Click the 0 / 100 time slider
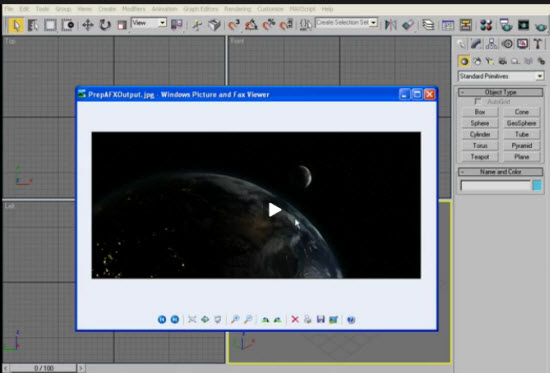 tap(44, 368)
